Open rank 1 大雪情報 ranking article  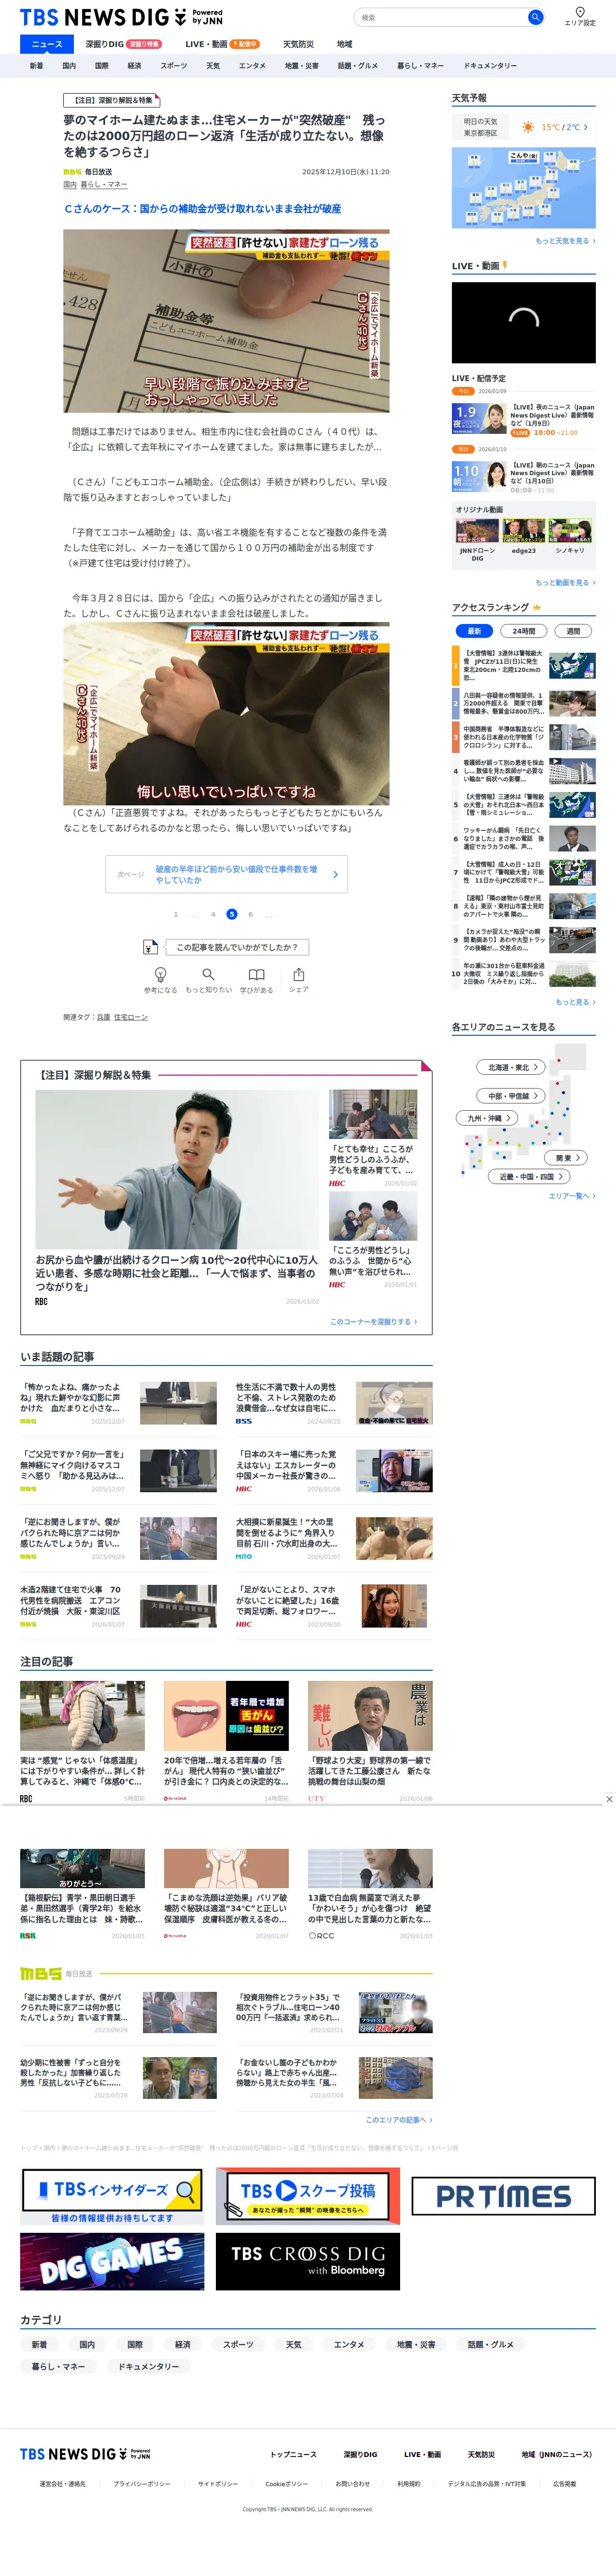click(523, 665)
